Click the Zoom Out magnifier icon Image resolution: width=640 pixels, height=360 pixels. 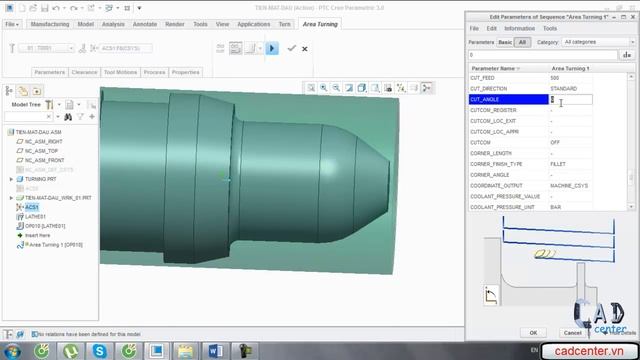[x=336, y=88]
